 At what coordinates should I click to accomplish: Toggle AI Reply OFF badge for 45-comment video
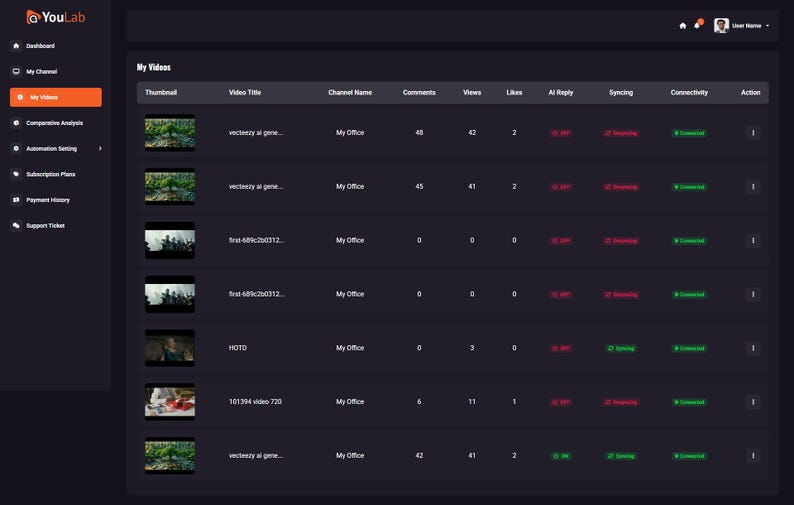[561, 187]
